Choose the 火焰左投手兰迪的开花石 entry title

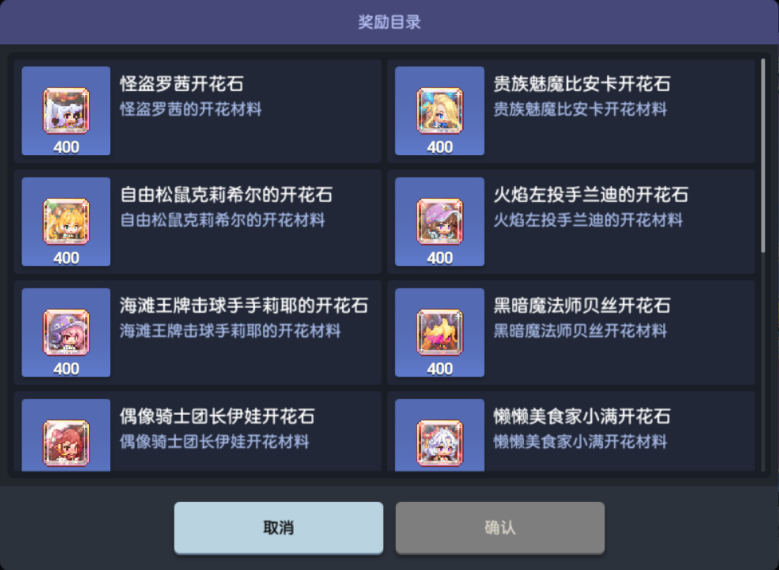click(x=591, y=195)
